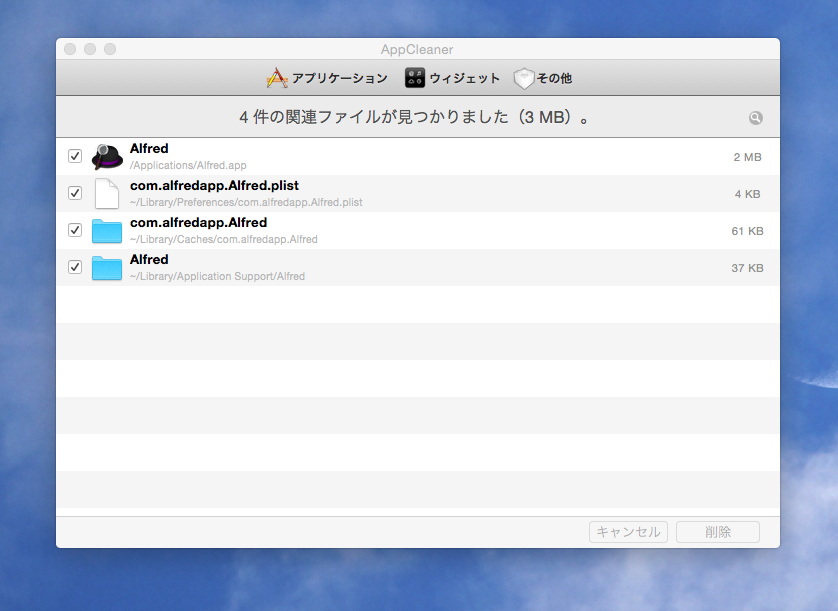The height and width of the screenshot is (611, 838).
Task: Select the /Applications/Alfred.app path text
Action: 188,165
